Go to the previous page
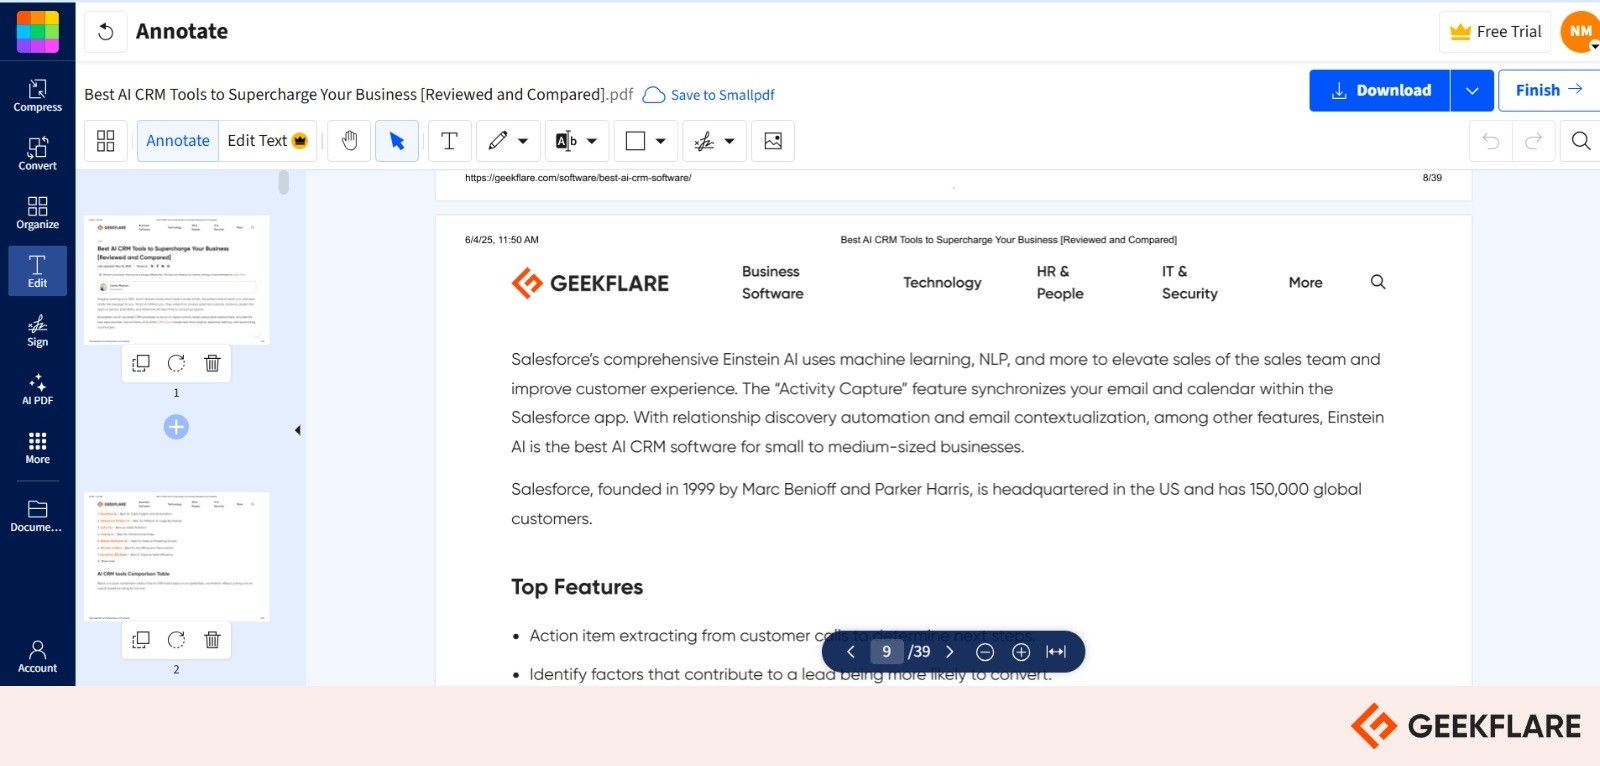Viewport: 1600px width, 766px height. point(851,652)
